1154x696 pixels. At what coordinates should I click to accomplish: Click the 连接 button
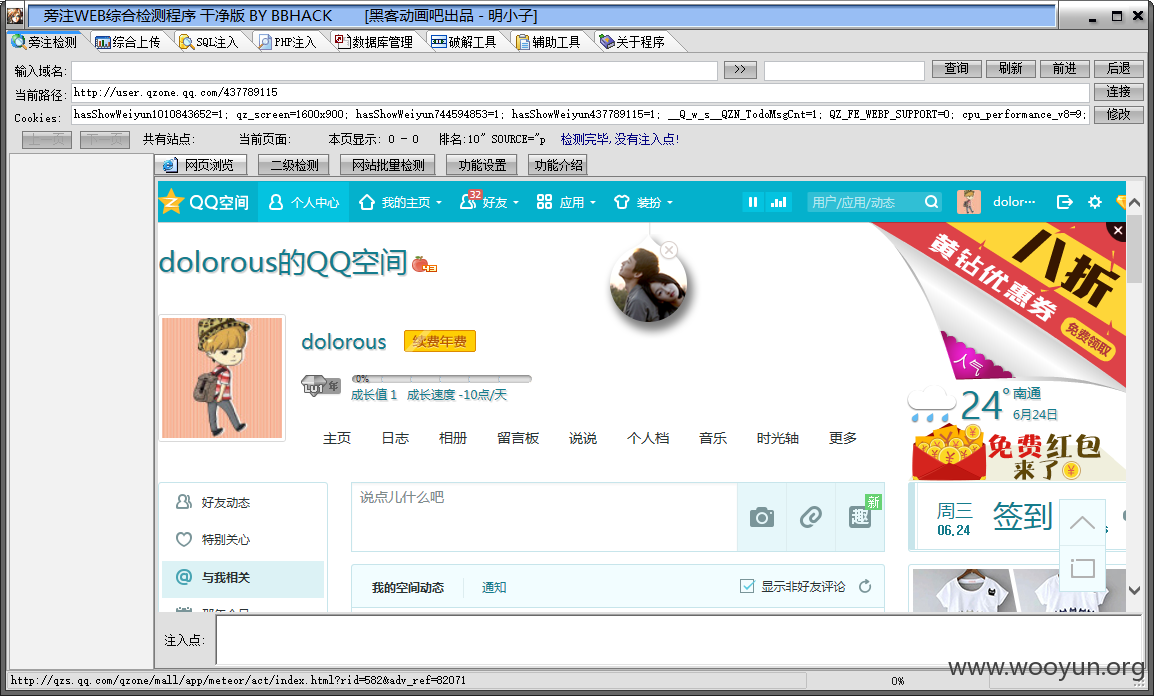[1119, 91]
